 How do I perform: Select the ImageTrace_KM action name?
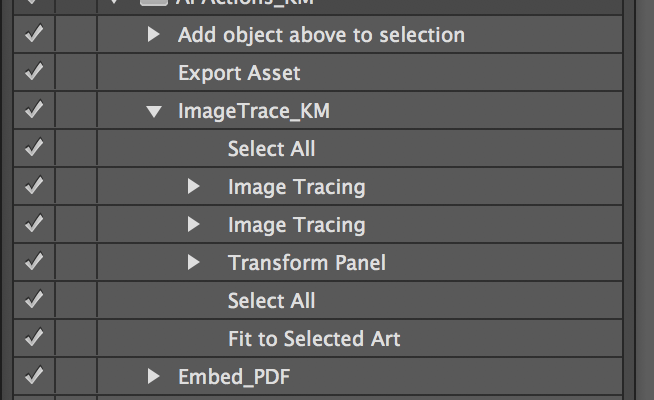(254, 111)
